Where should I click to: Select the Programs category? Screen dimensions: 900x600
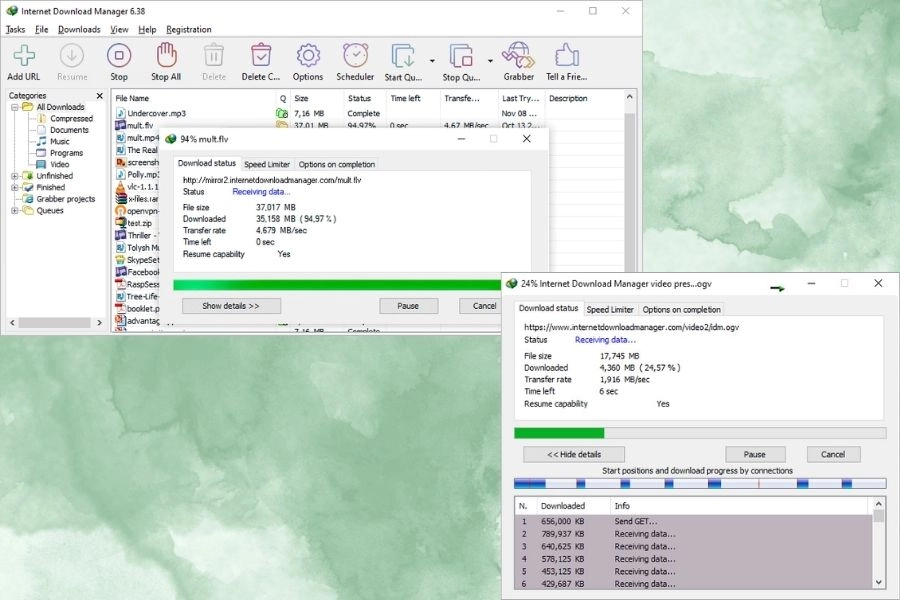(67, 153)
